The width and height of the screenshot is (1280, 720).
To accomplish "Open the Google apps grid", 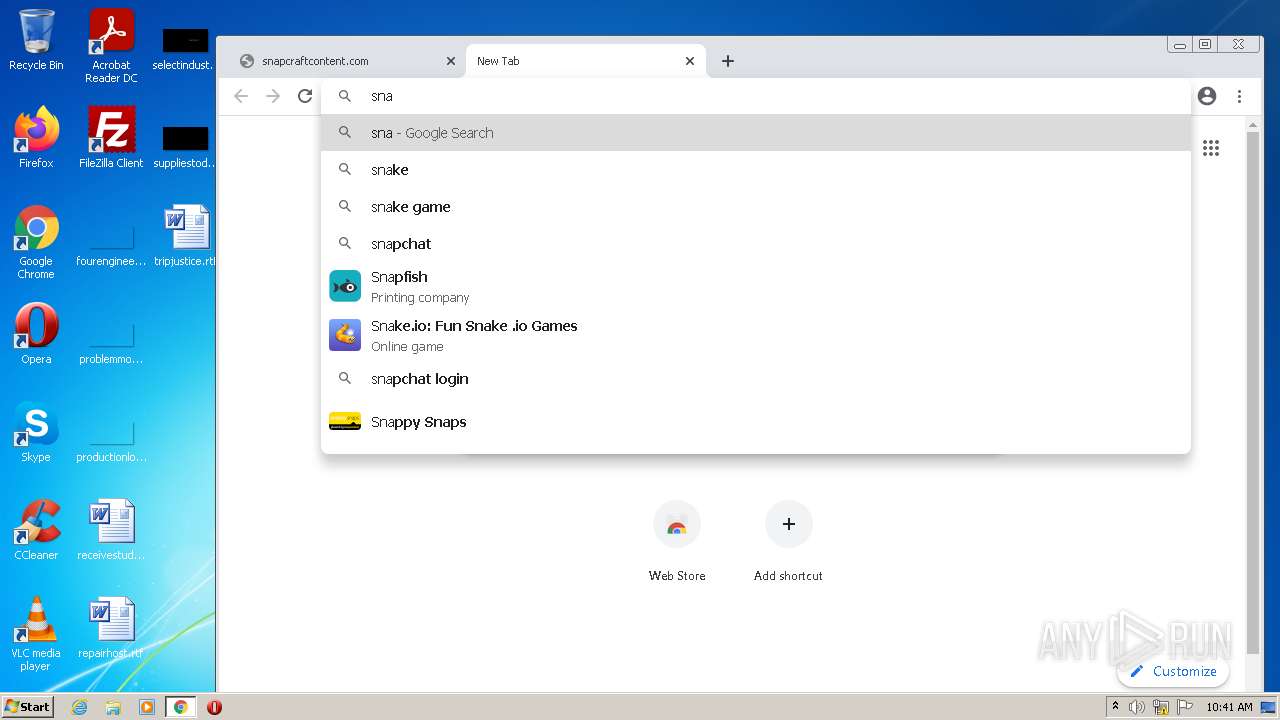I will [1211, 148].
